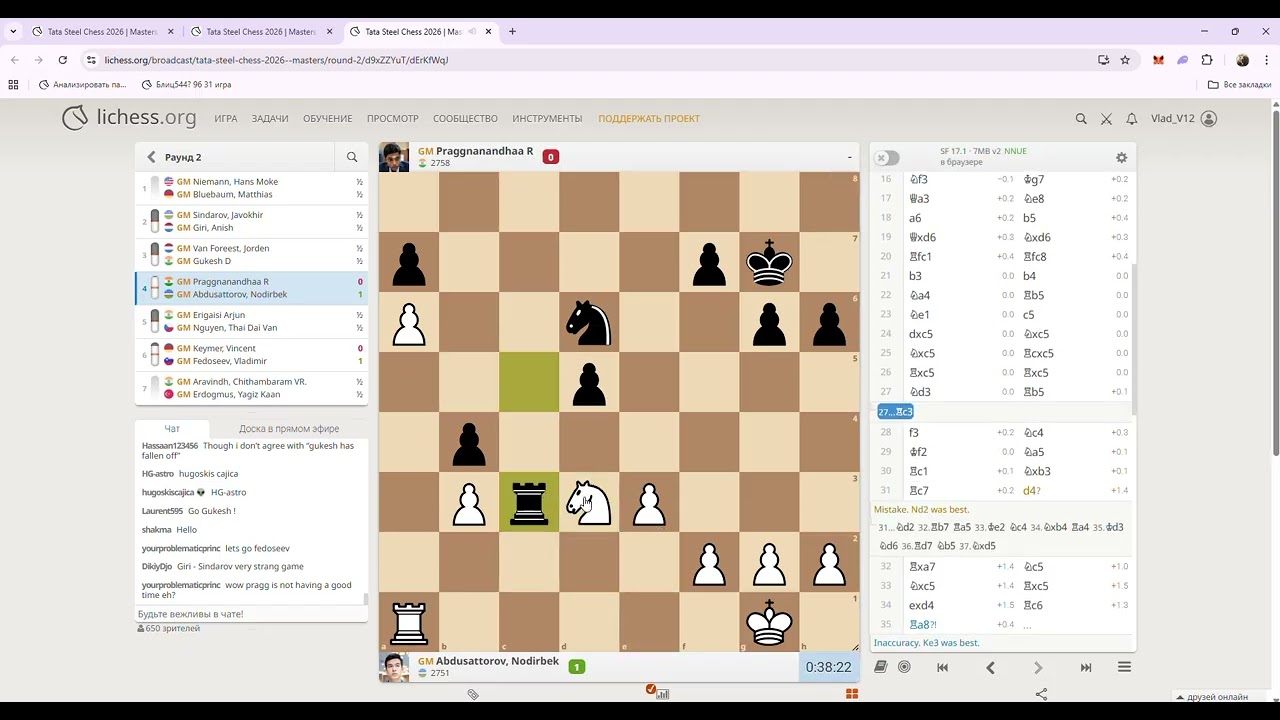Screen dimensions: 1280x720
Task: Select the Erigaisi vs Nguyen game
Action: point(251,321)
